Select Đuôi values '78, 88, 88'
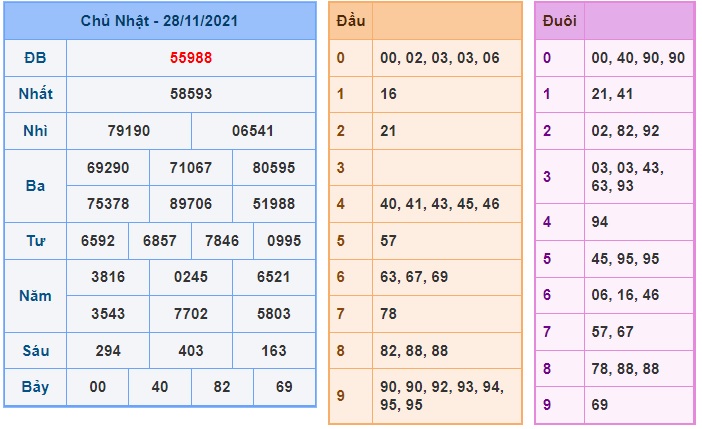This screenshot has height=429, width=702. (625, 369)
